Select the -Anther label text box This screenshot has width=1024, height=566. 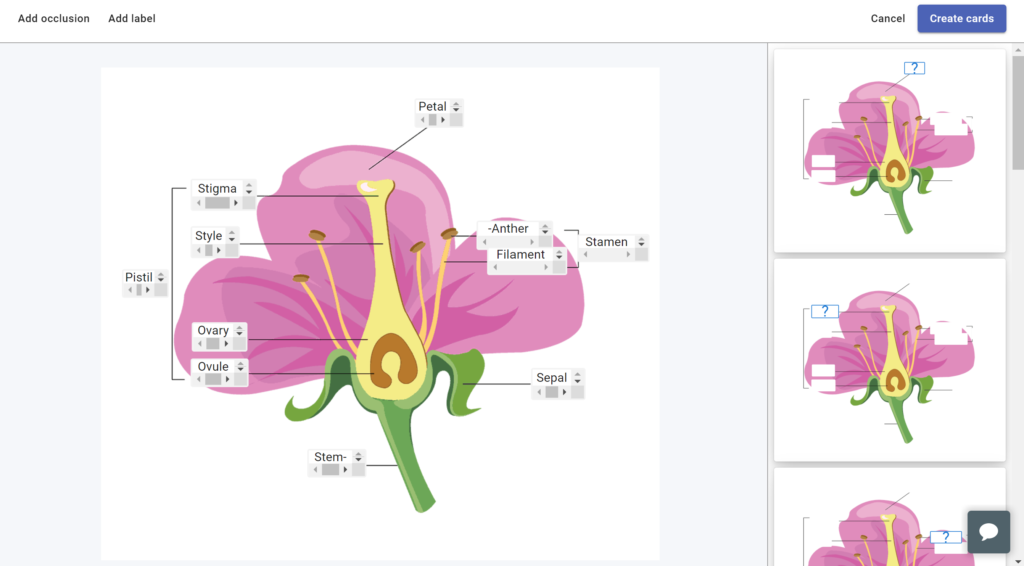(x=508, y=228)
